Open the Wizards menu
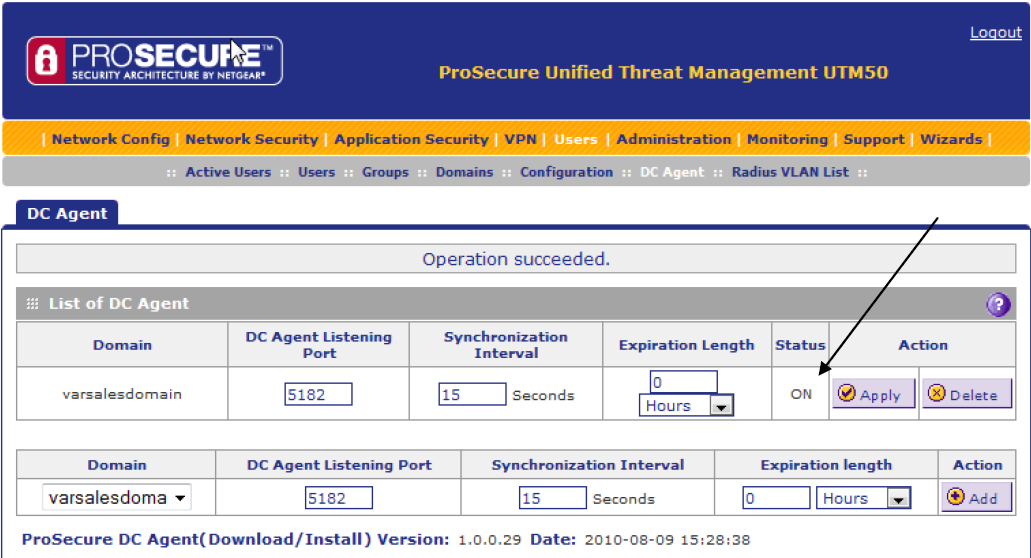 pyautogui.click(x=951, y=139)
